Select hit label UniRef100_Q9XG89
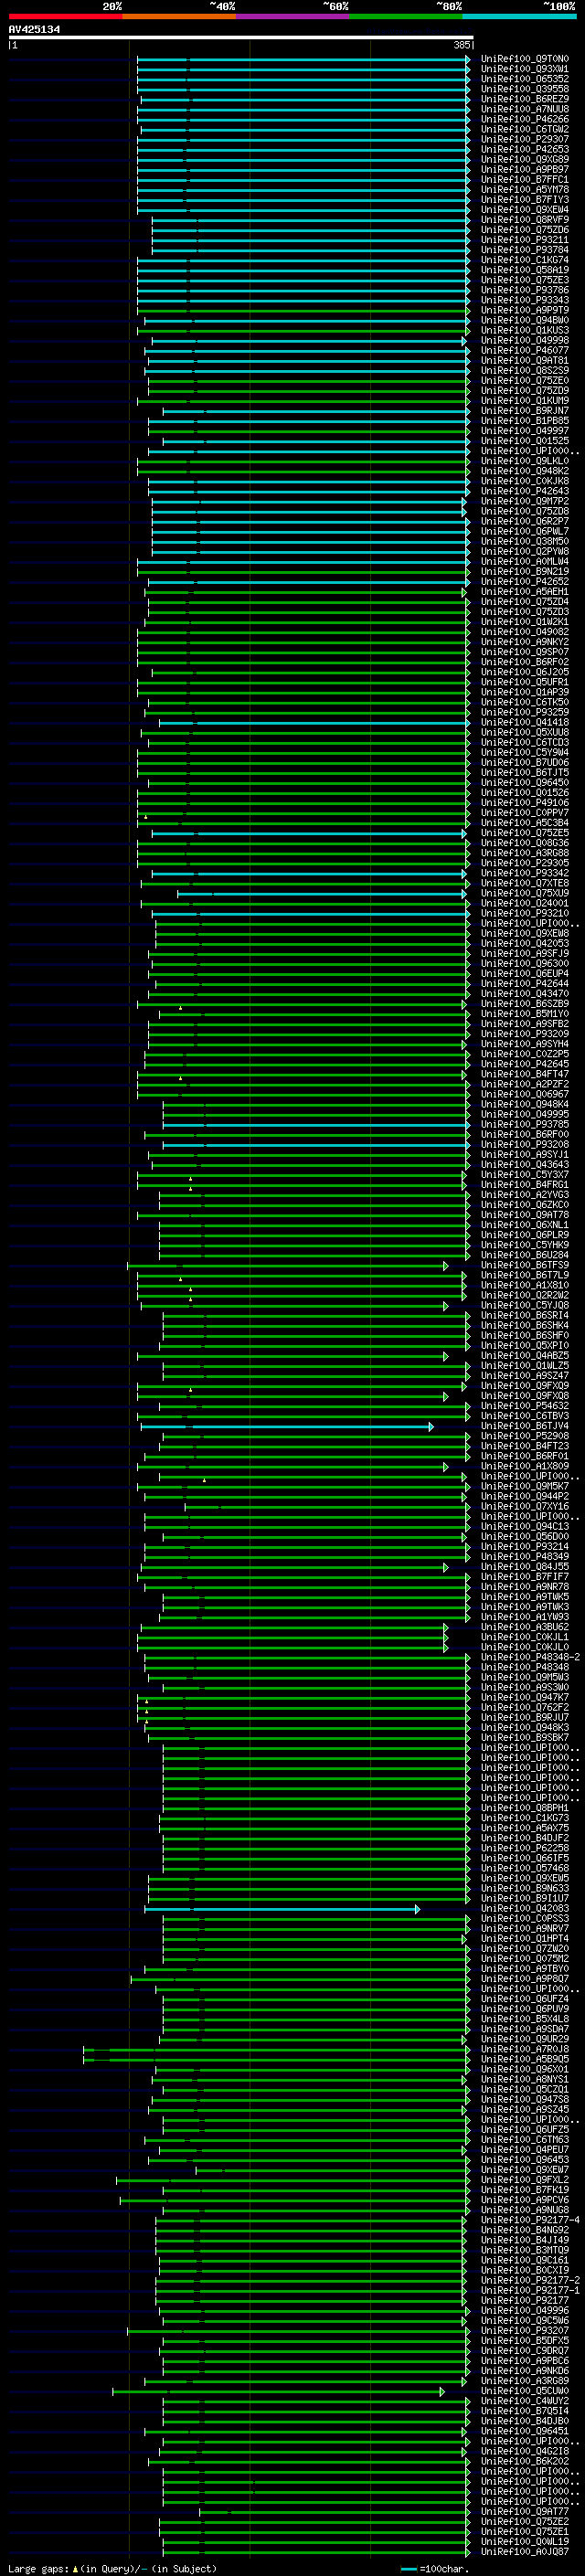This screenshot has height=2576, width=585. (x=525, y=159)
